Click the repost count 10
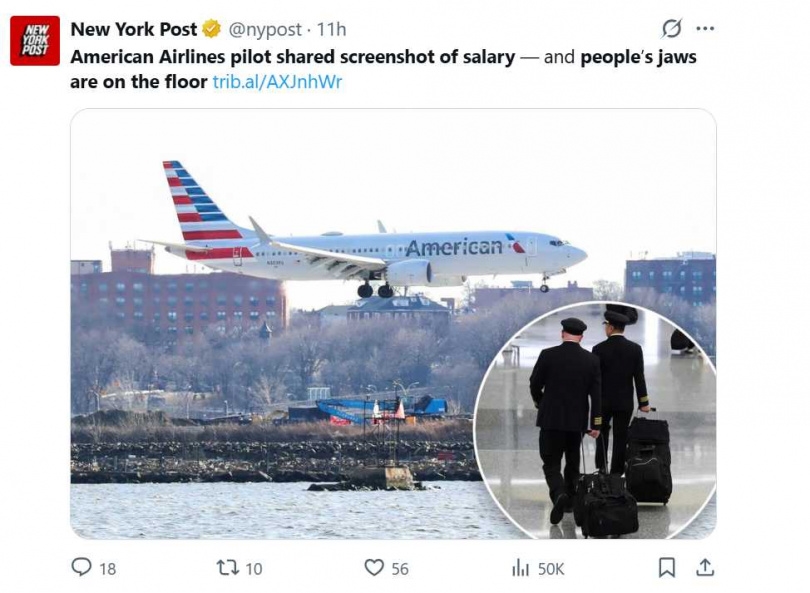This screenshot has width=810, height=593. click(253, 569)
